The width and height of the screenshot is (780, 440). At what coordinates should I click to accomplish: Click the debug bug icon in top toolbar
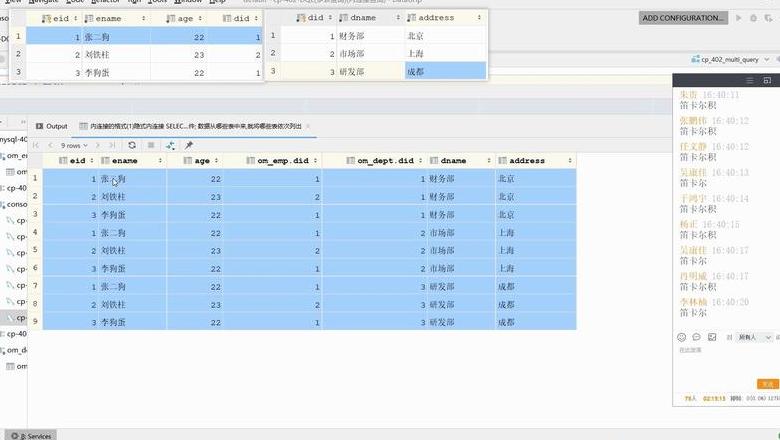click(x=754, y=18)
